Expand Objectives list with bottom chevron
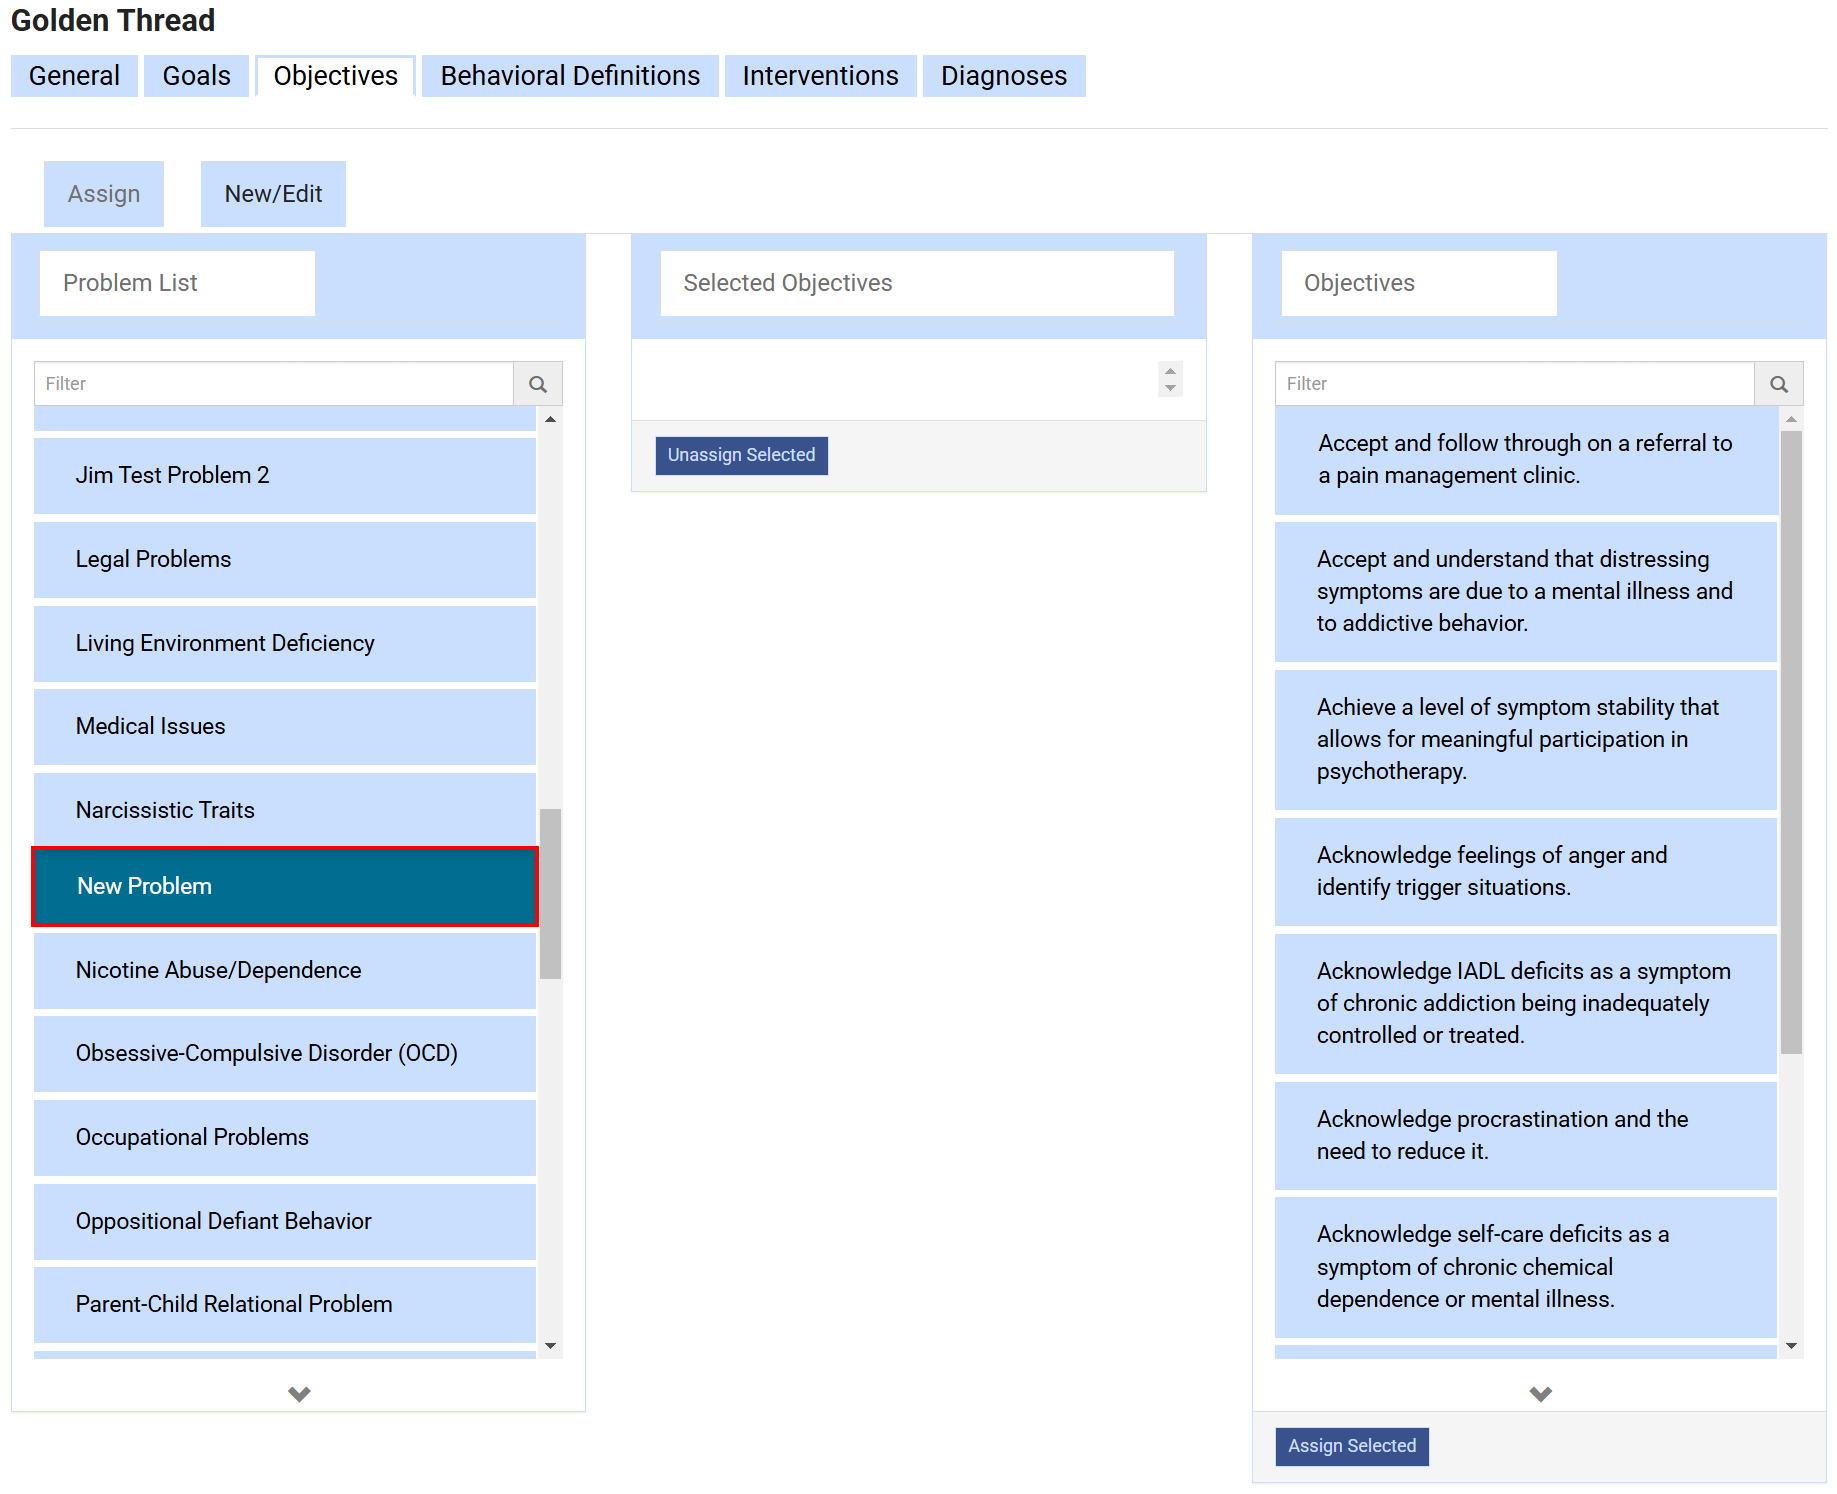Viewport: 1837px width, 1494px height. [1540, 1394]
